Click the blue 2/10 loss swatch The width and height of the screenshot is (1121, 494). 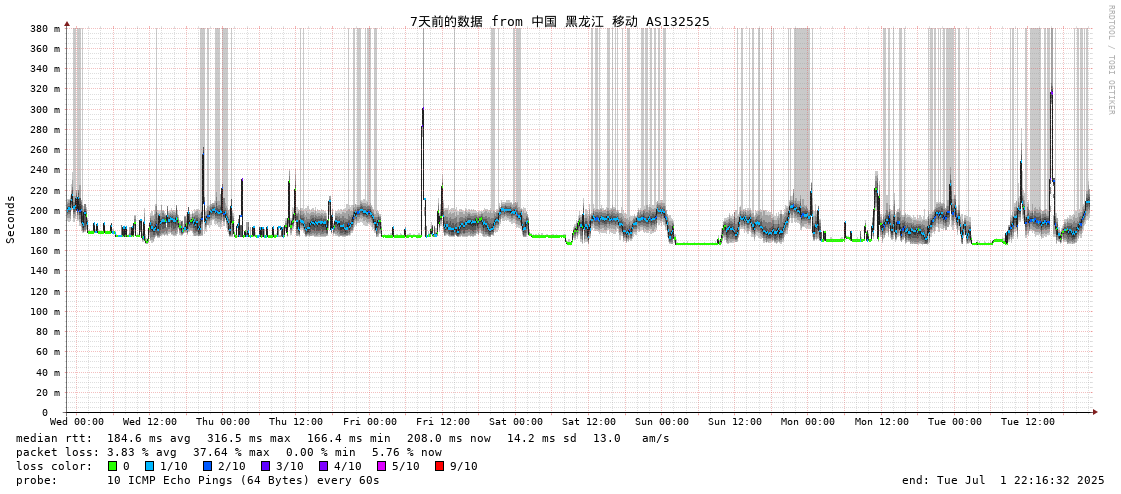(x=207, y=466)
